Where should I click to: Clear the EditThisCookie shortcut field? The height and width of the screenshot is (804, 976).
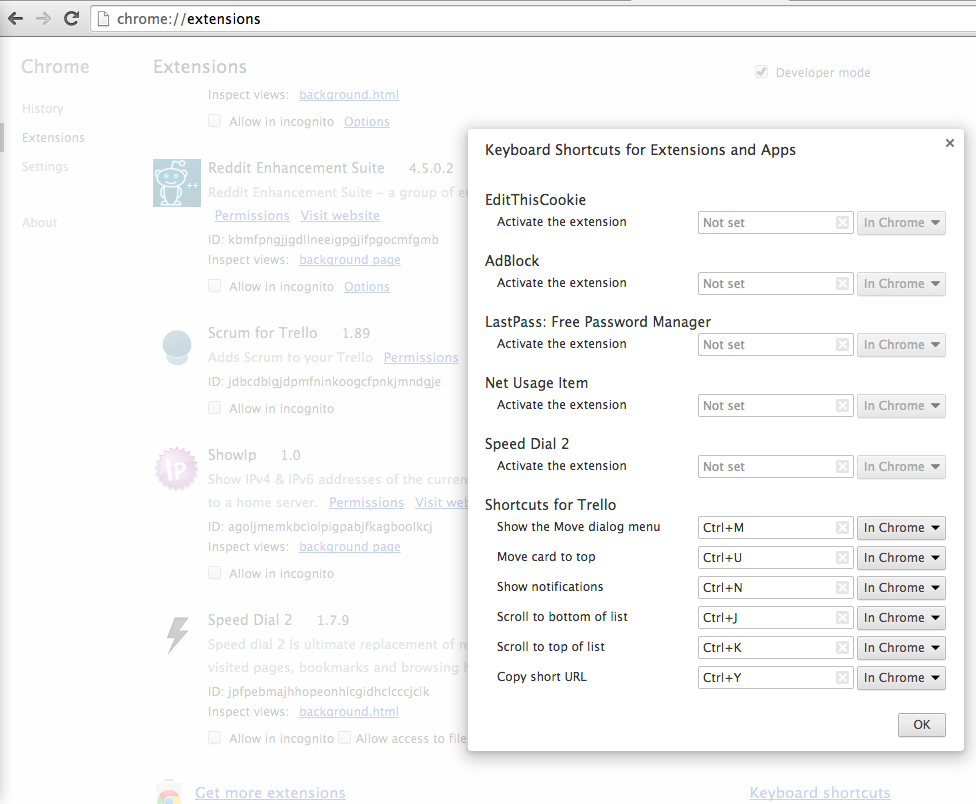(842, 223)
